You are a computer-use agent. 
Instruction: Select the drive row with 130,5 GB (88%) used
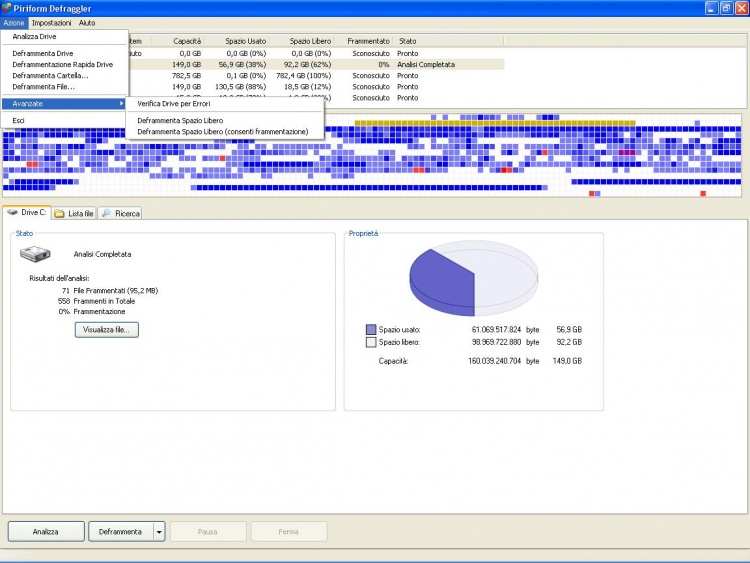(316, 87)
